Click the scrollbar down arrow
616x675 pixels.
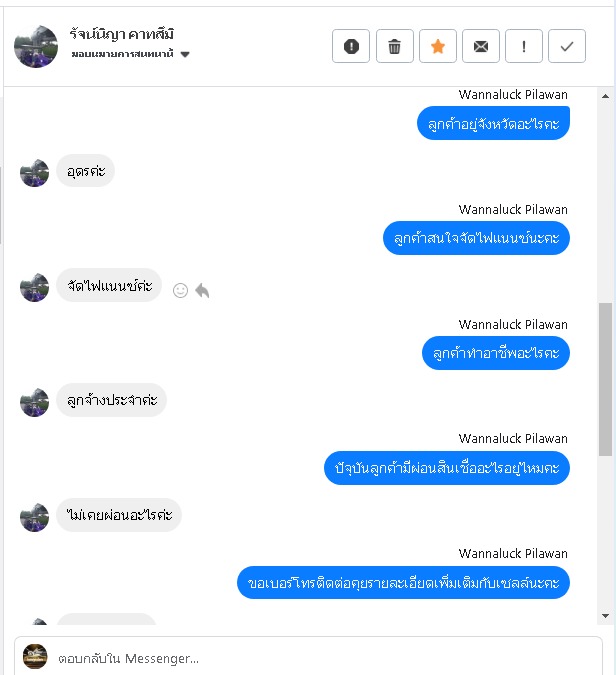click(x=605, y=616)
